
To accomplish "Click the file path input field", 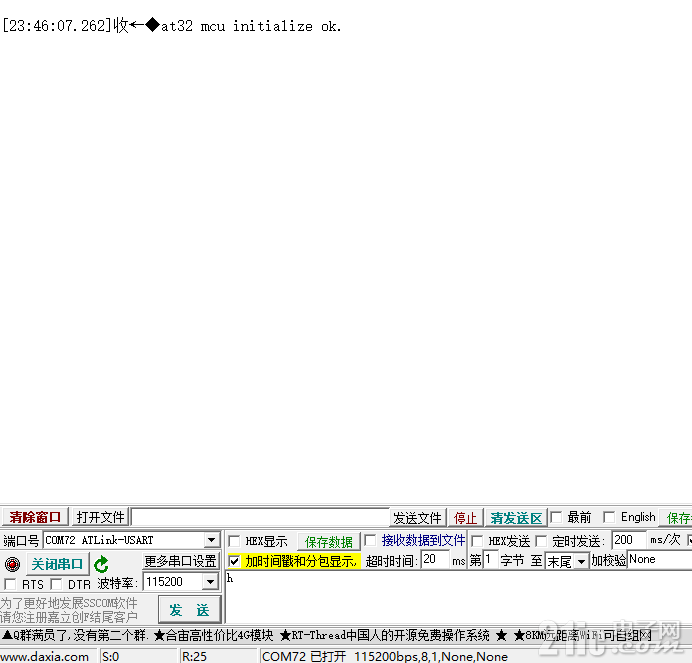I will [x=260, y=517].
